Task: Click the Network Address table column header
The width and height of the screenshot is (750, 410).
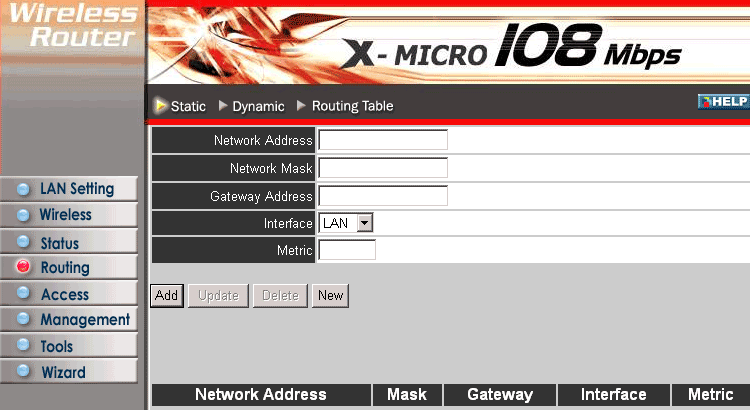Action: click(261, 395)
